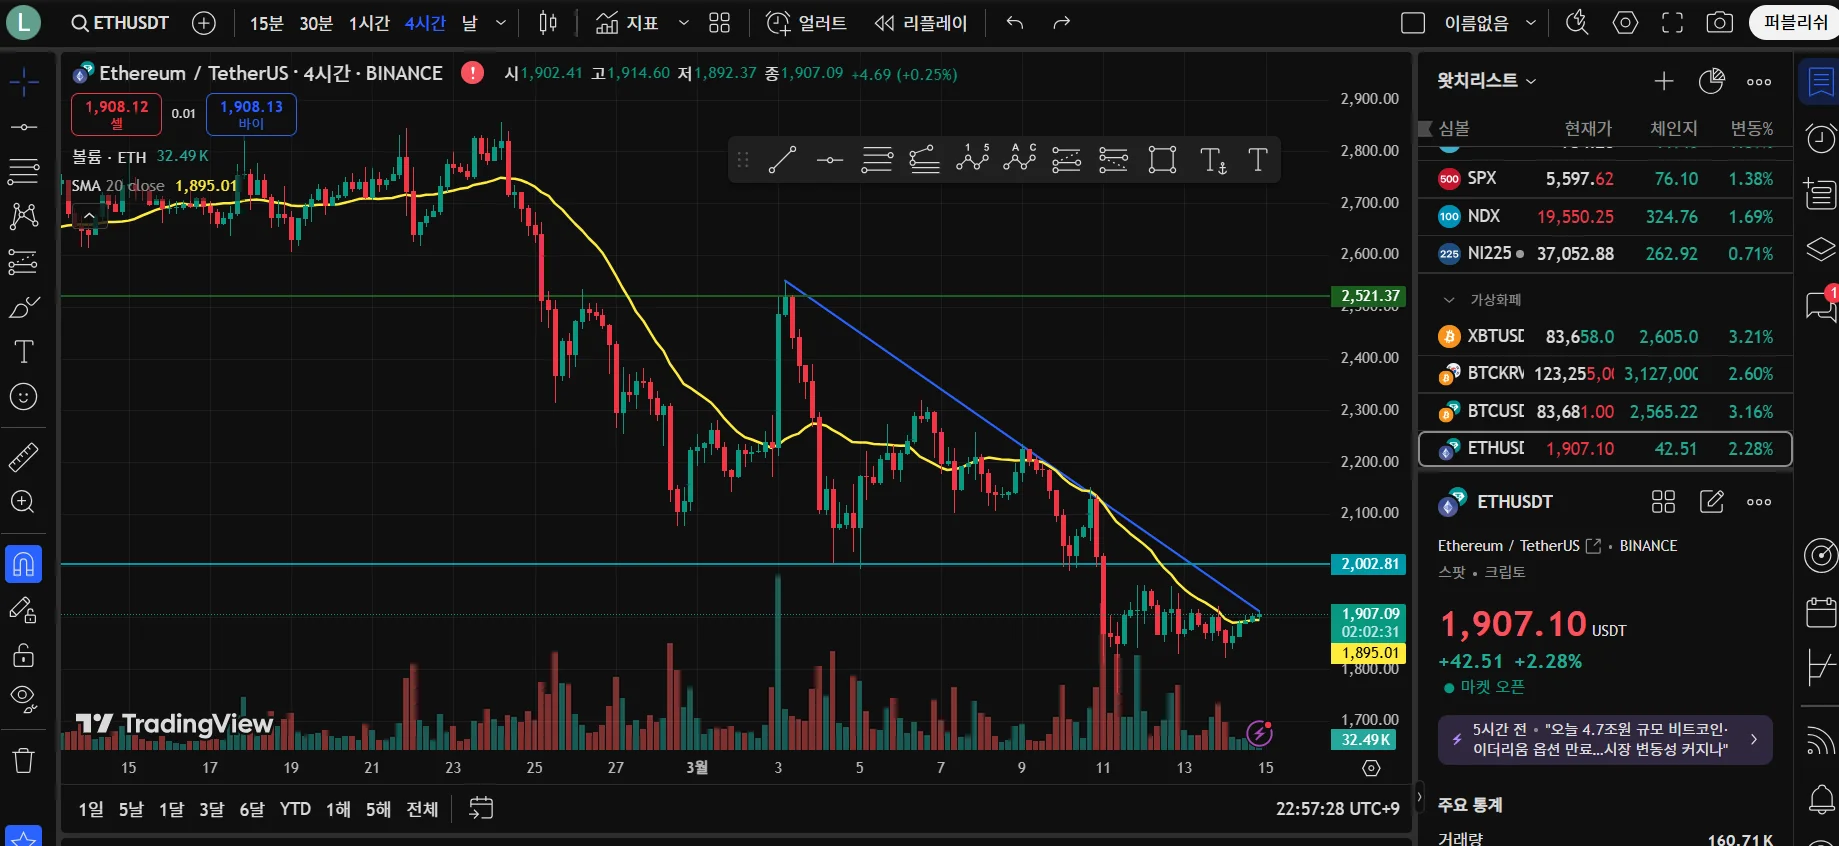Open the emoji and icons tool
Image resolution: width=1839 pixels, height=846 pixels.
24,397
